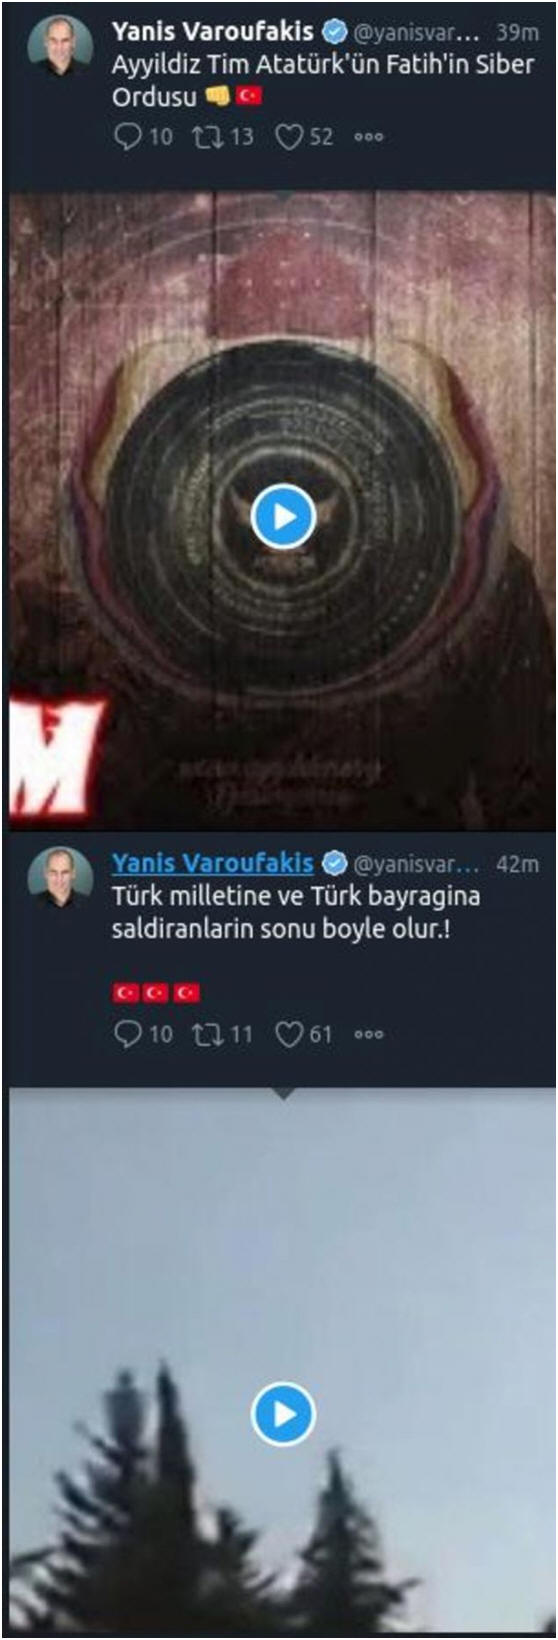This screenshot has width=558, height=1640.
Task: Open more options on second tweet
Action: [x=369, y=1035]
